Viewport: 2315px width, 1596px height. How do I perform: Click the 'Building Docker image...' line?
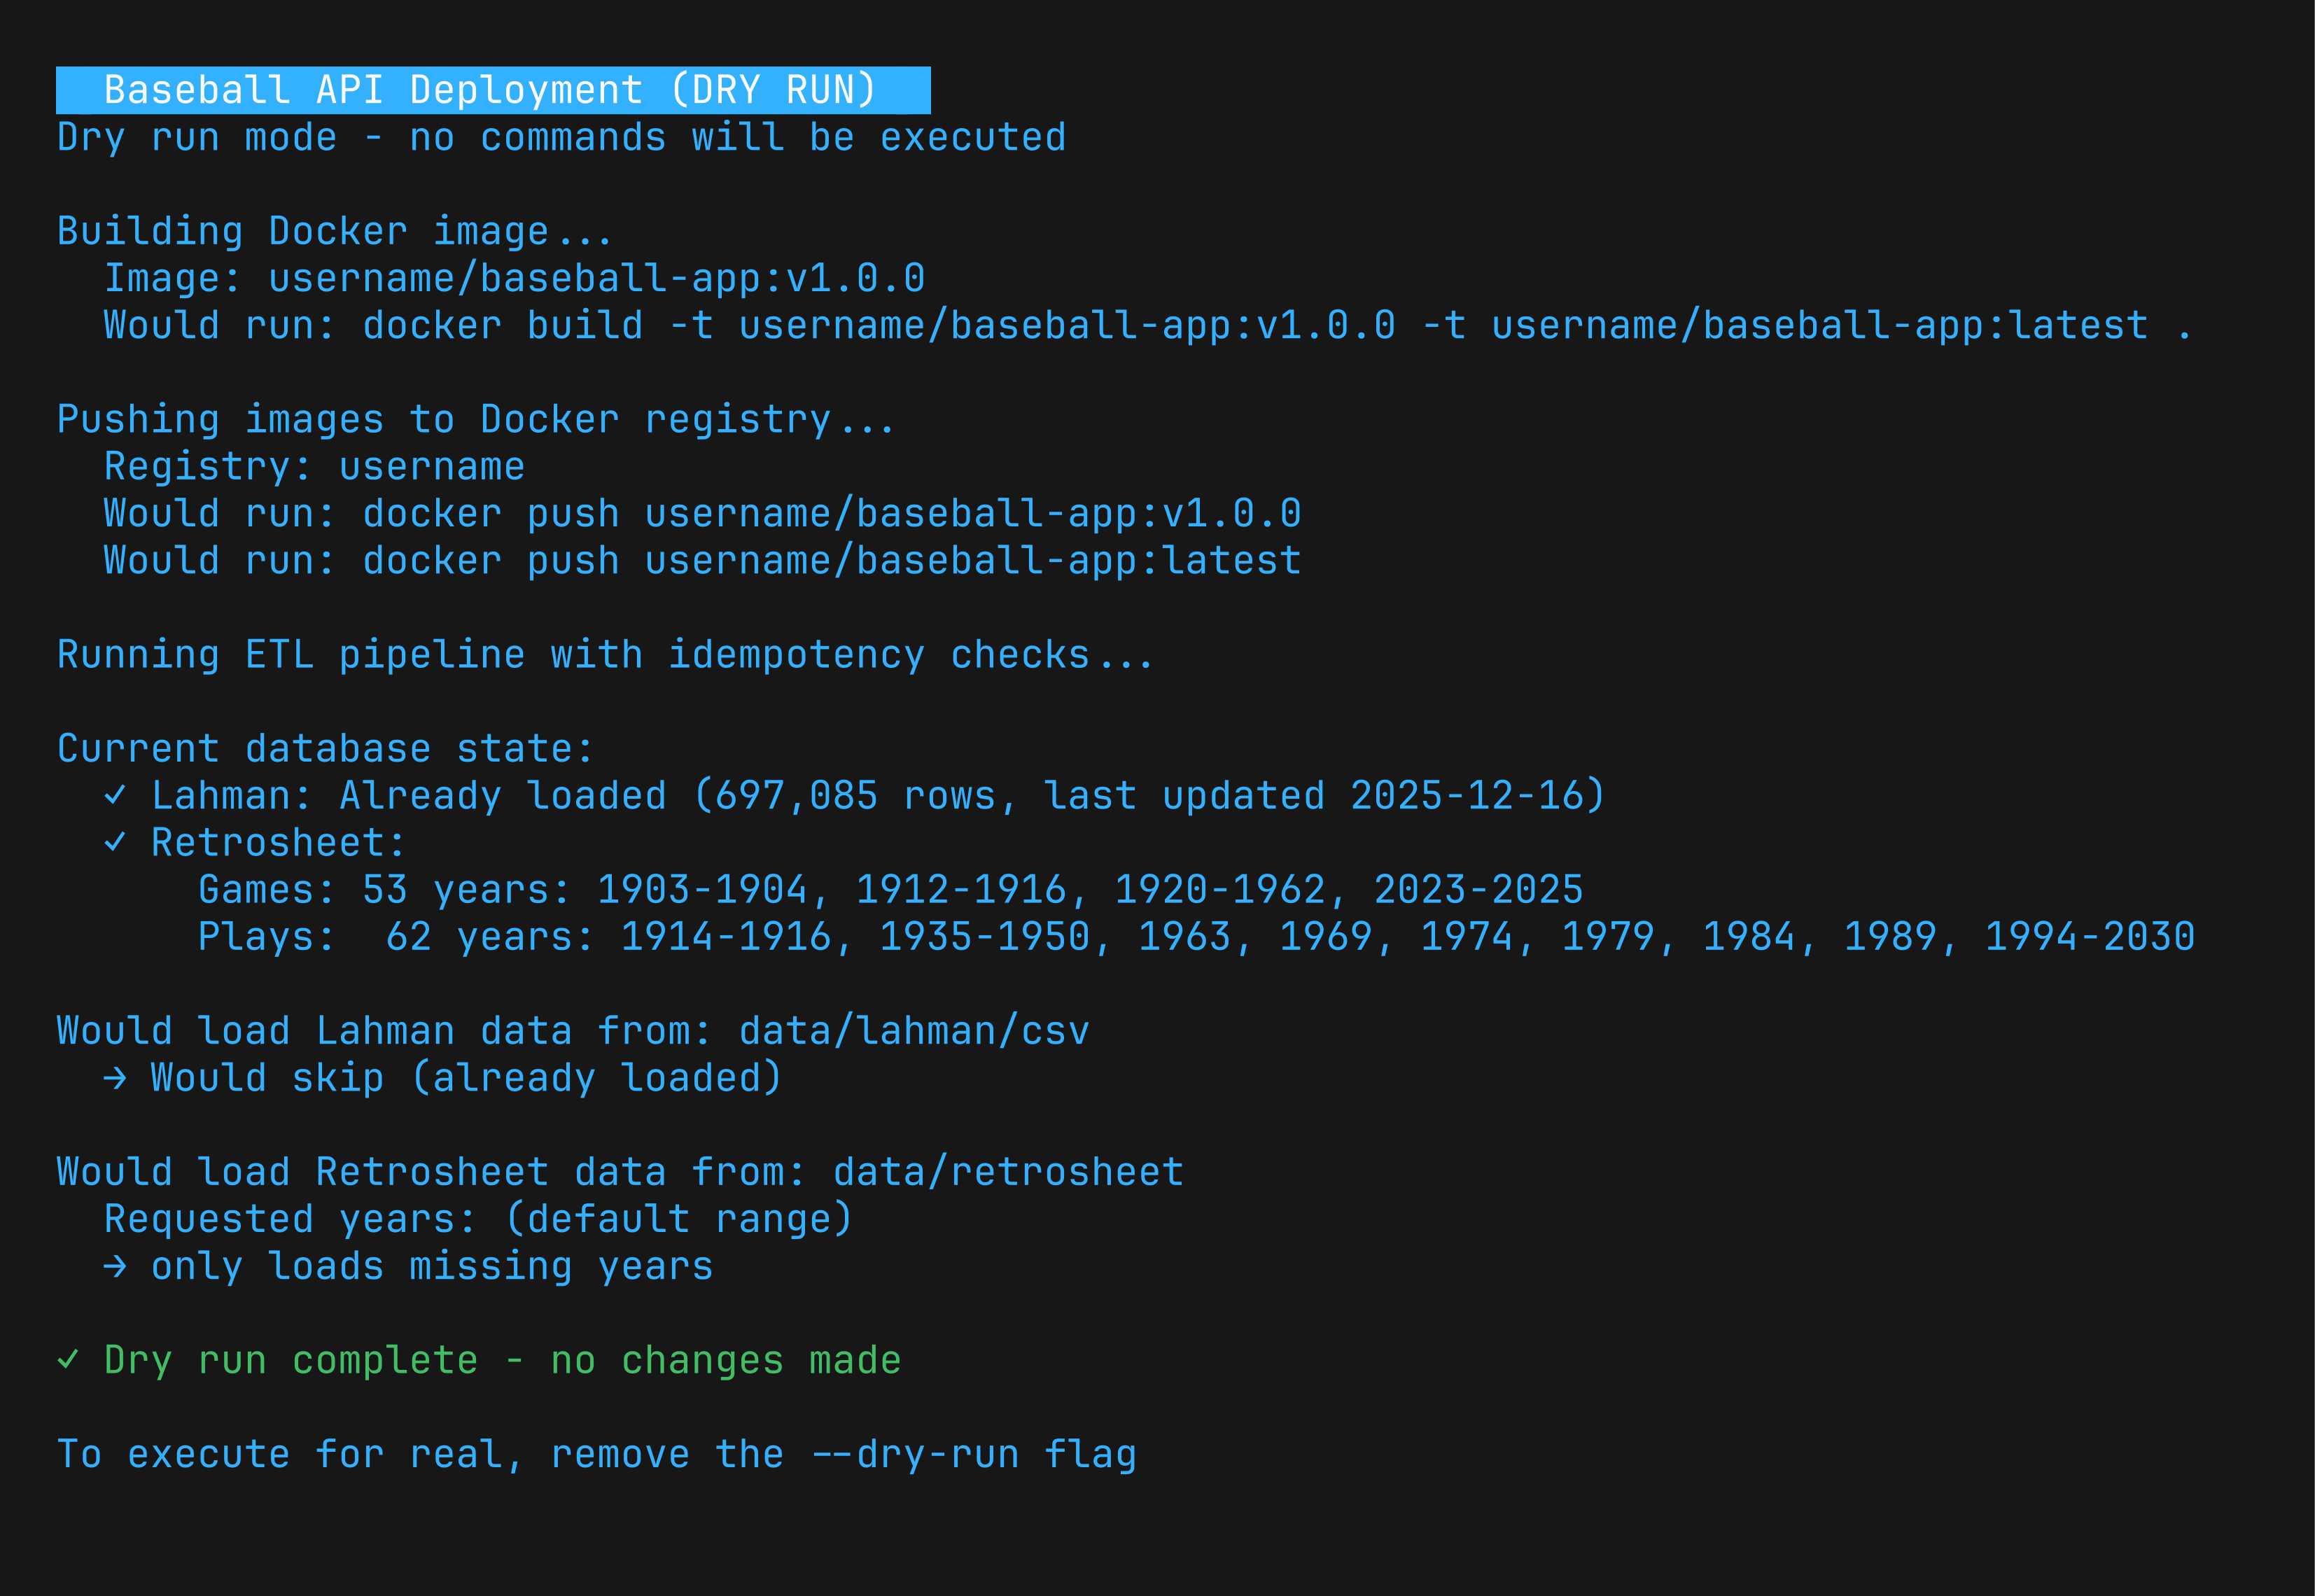[x=334, y=232]
